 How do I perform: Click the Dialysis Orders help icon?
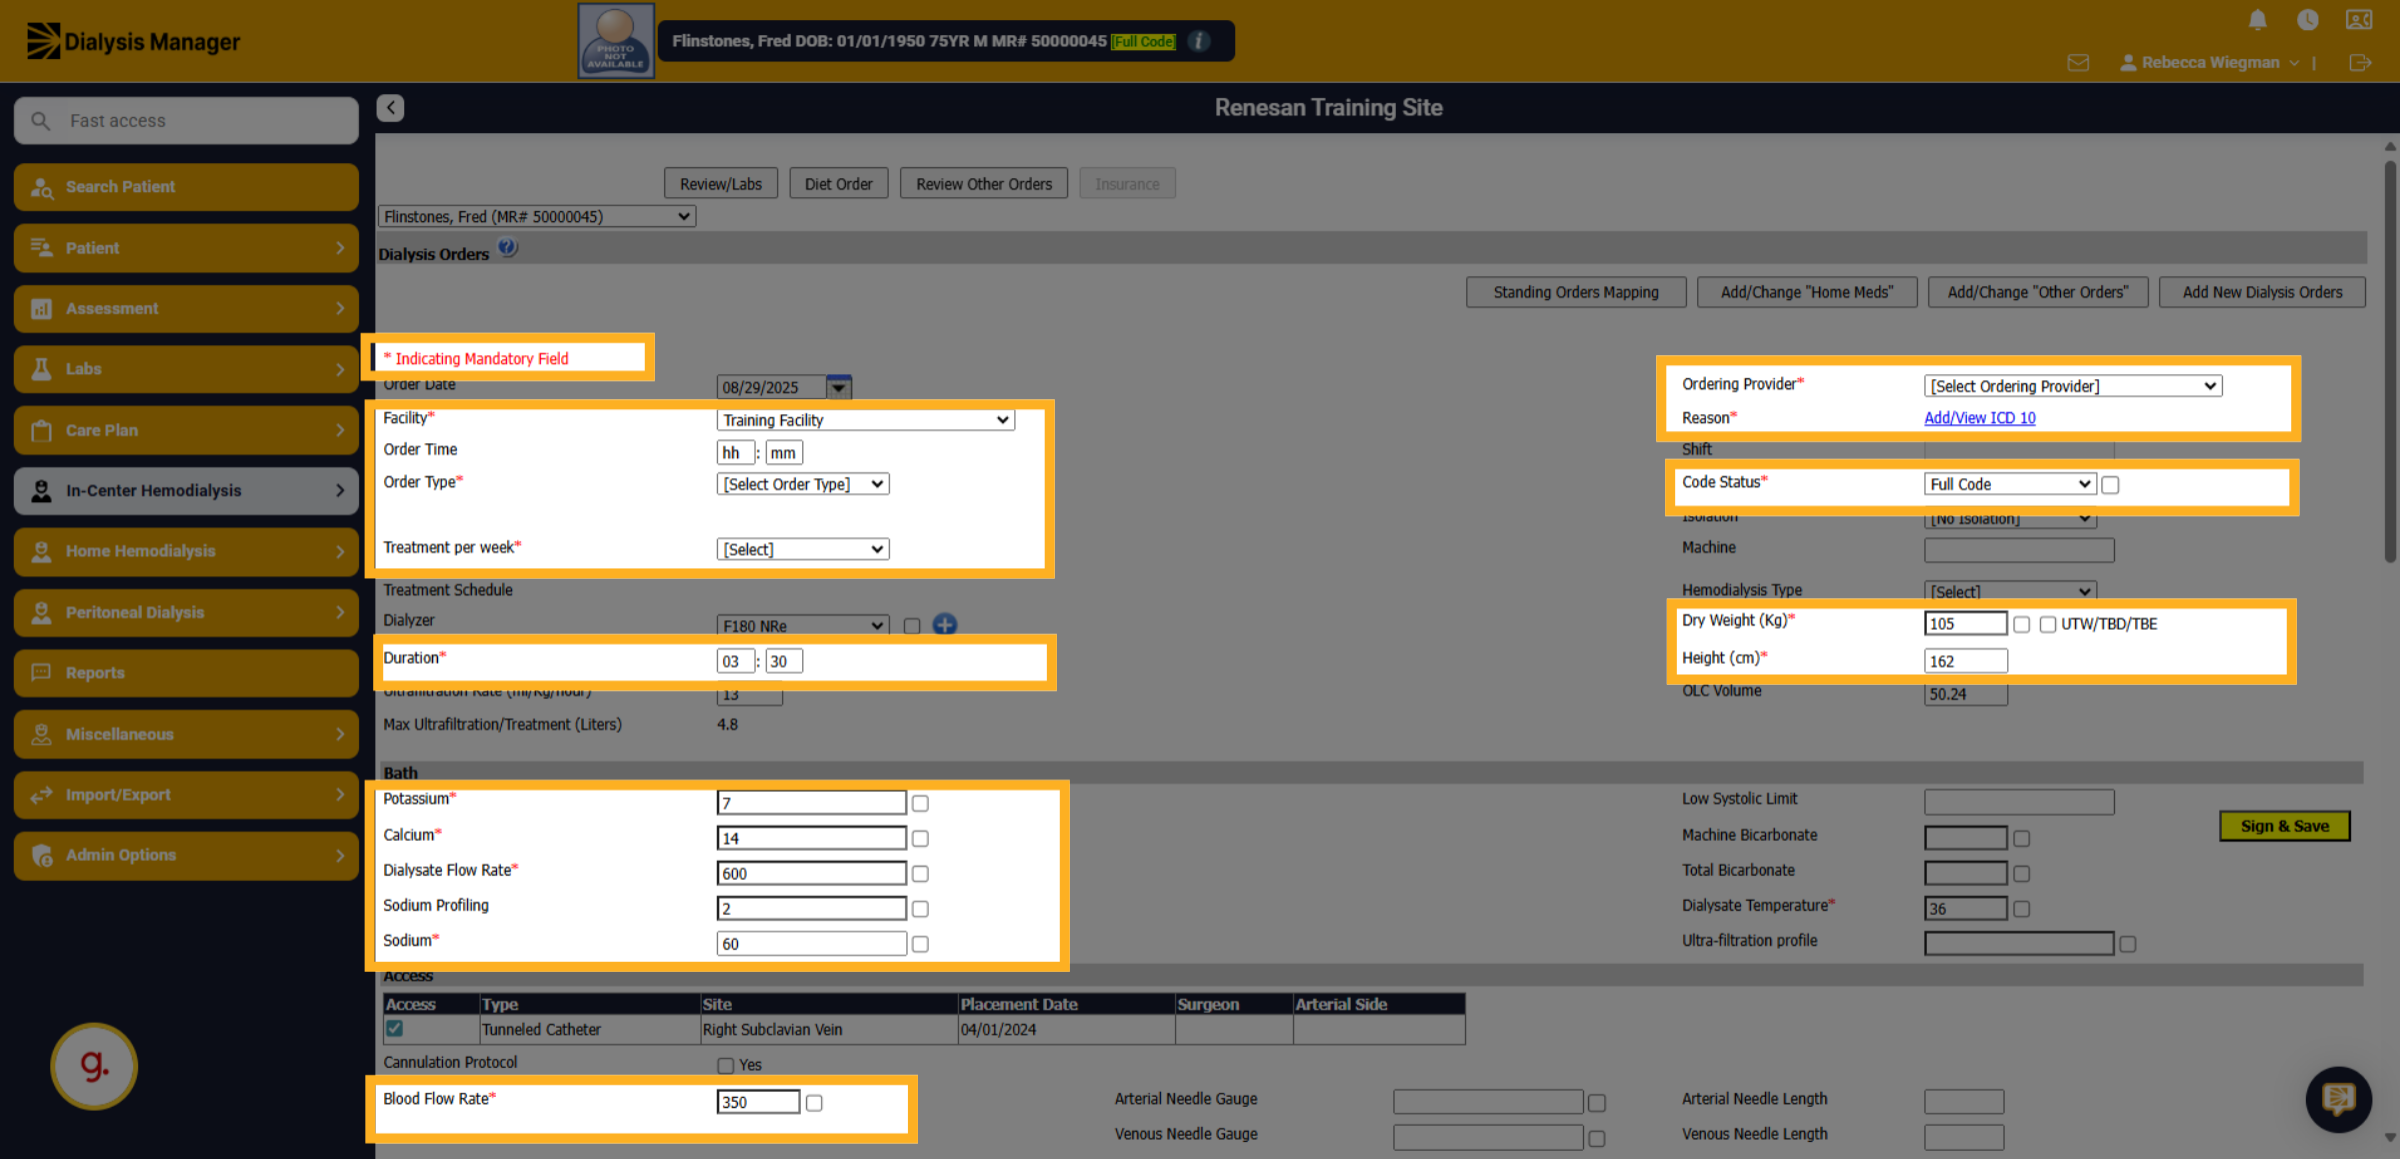click(508, 247)
